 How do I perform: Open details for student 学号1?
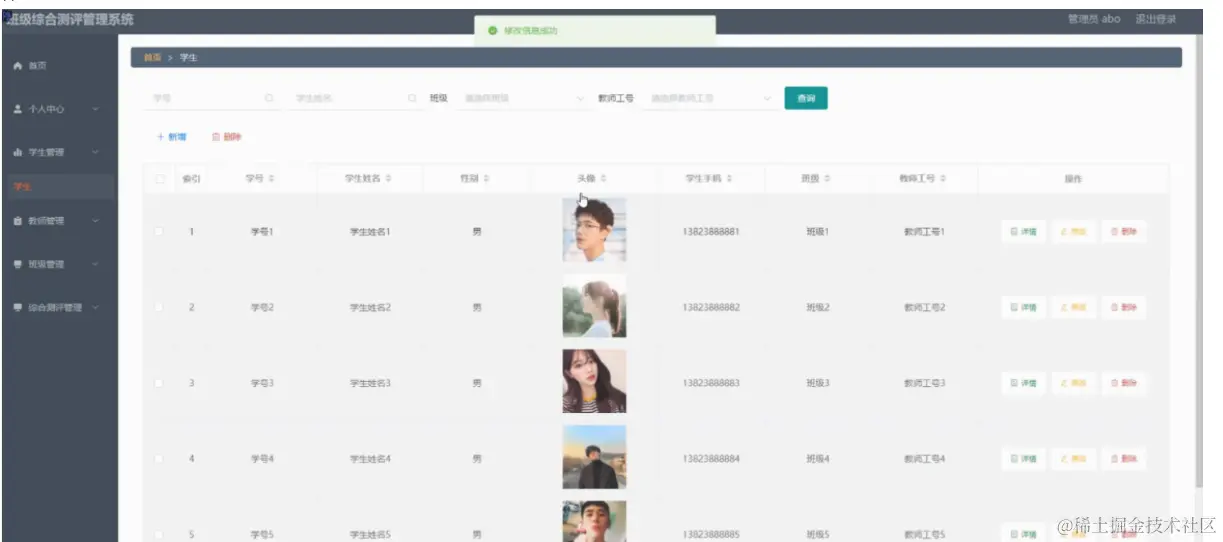tap(1023, 231)
